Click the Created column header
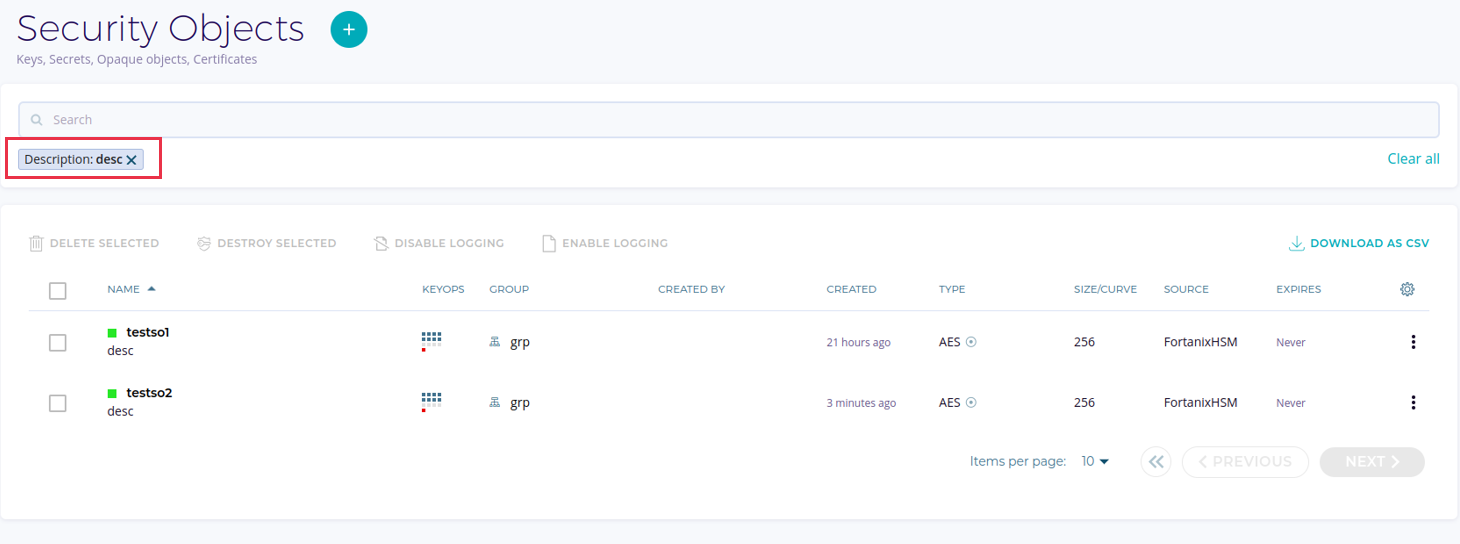This screenshot has width=1460, height=544. point(851,289)
